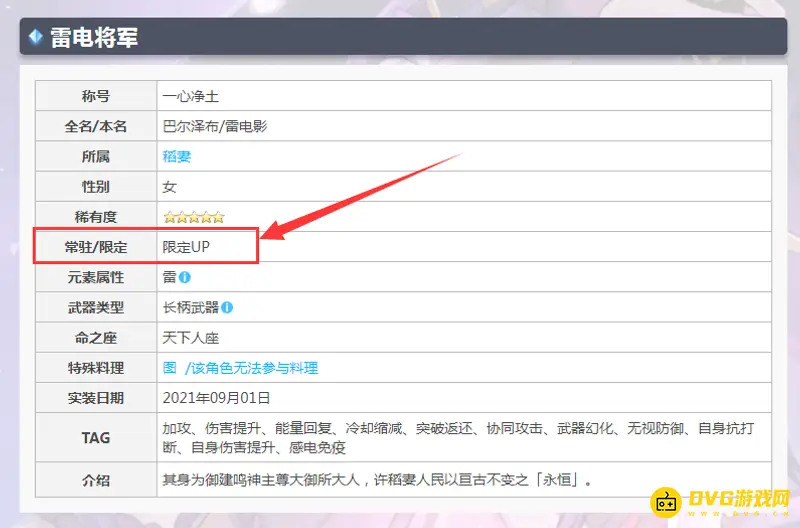Click the 限定UP value cell
This screenshot has width=800, height=528.
(x=186, y=247)
